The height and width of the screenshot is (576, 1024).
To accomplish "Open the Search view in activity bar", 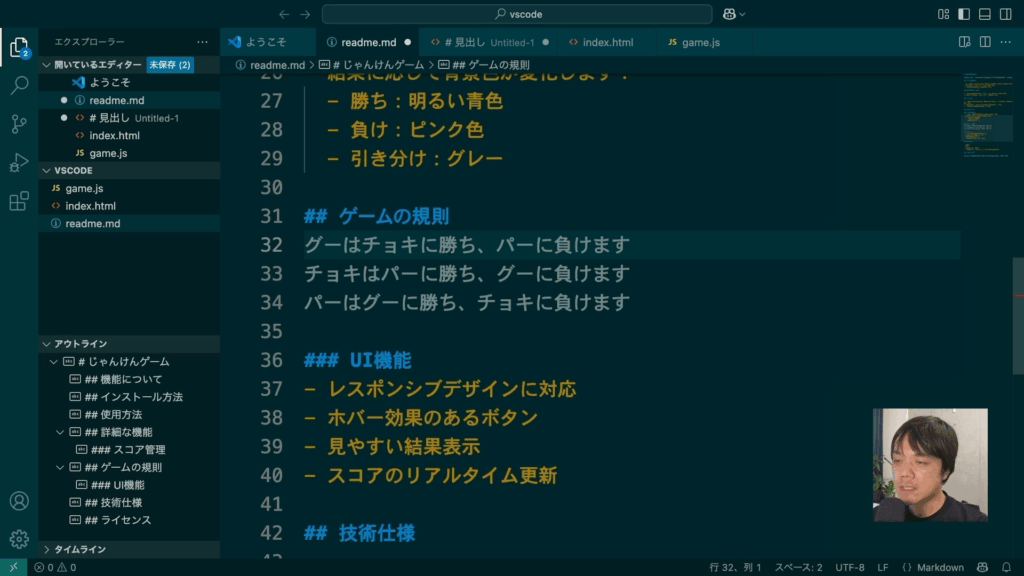I will click(19, 85).
